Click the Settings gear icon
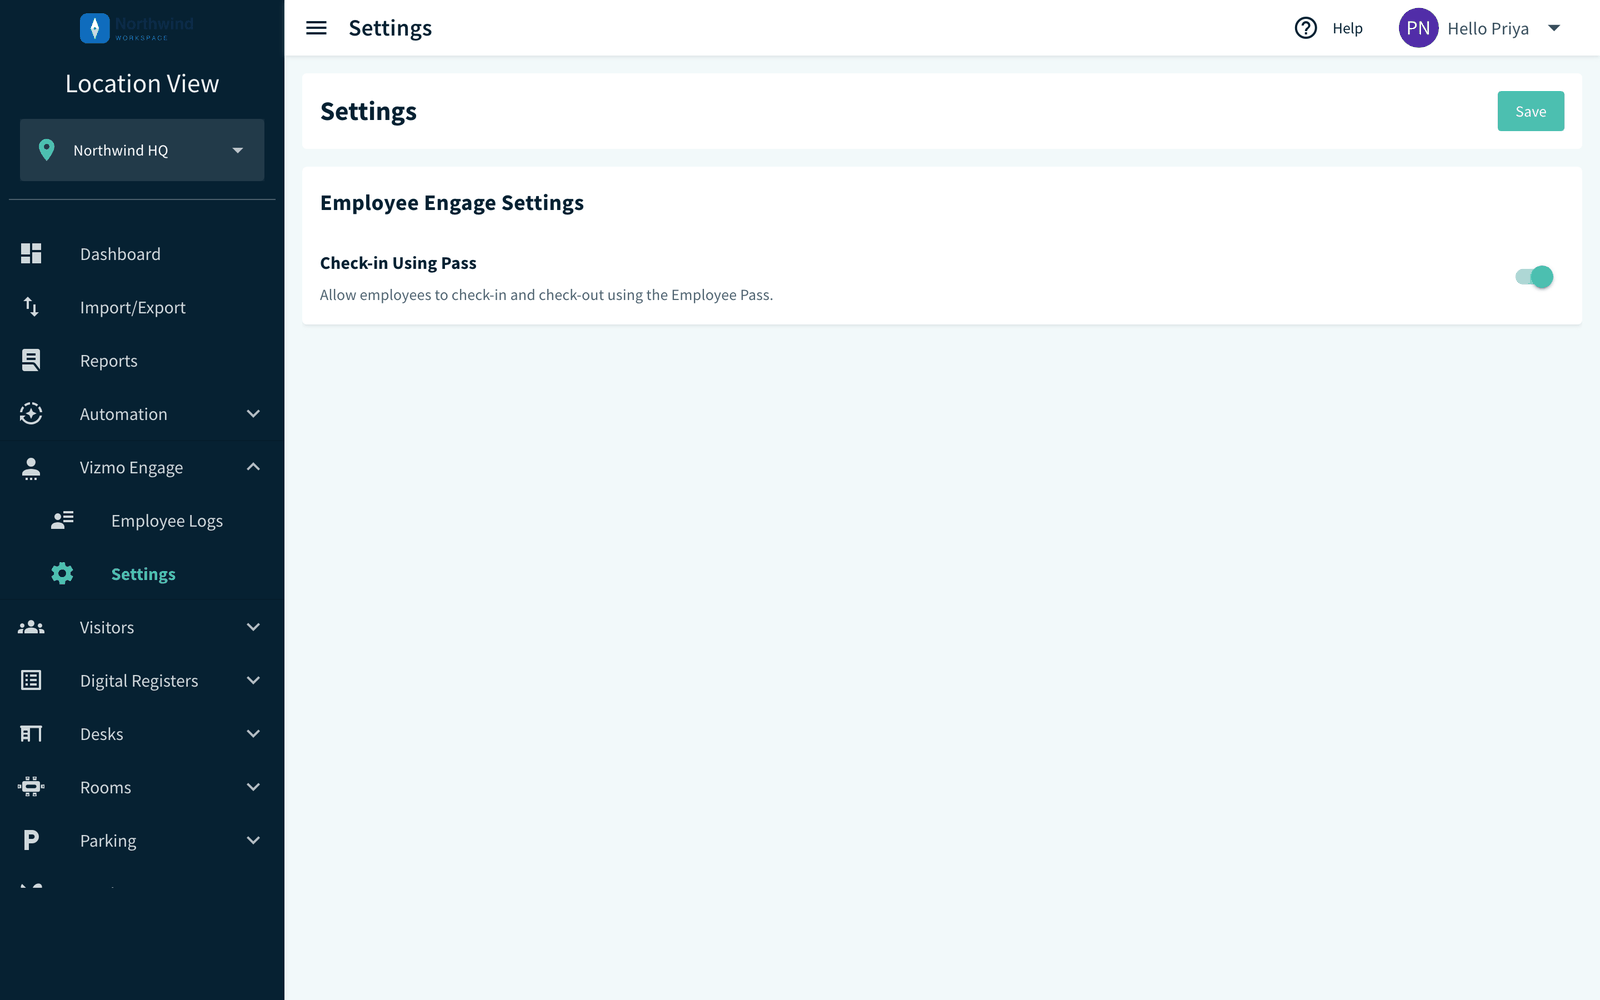The height and width of the screenshot is (1000, 1600). (x=62, y=574)
